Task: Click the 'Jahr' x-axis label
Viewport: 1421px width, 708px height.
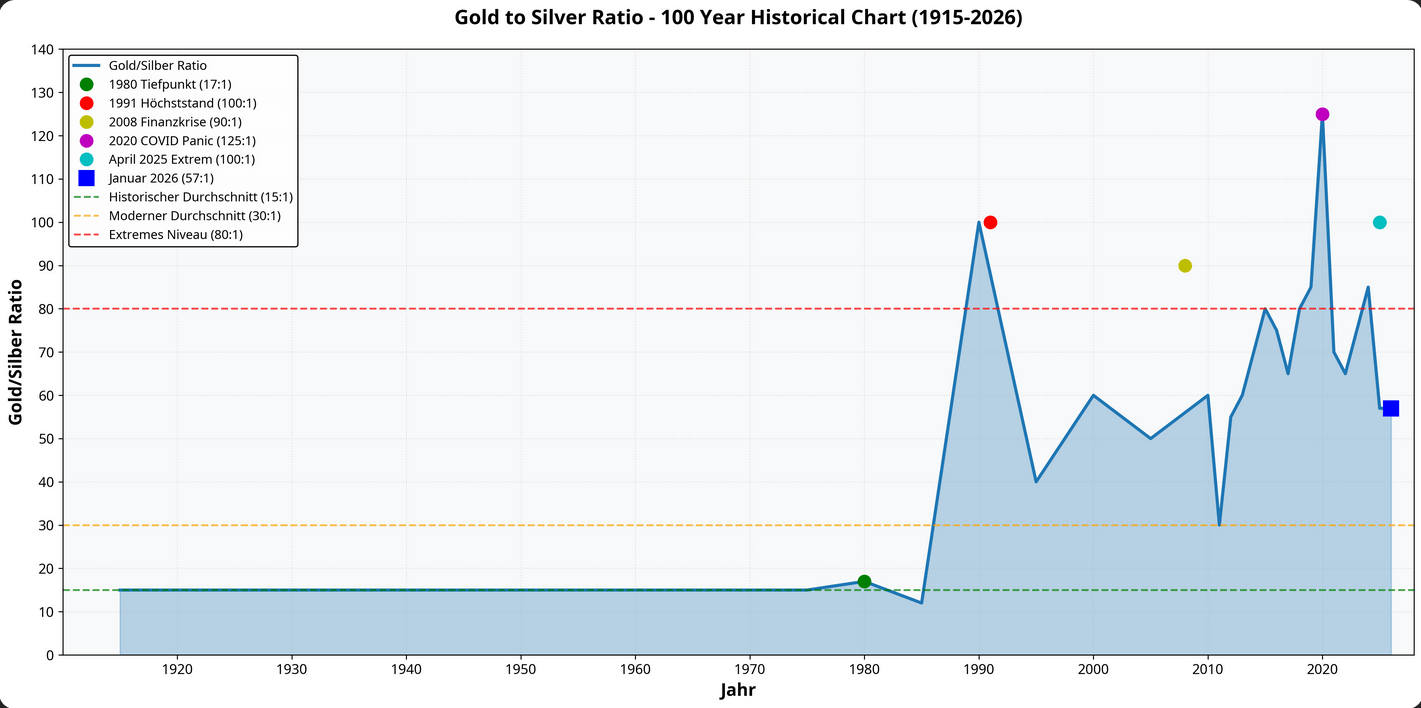Action: coord(738,690)
